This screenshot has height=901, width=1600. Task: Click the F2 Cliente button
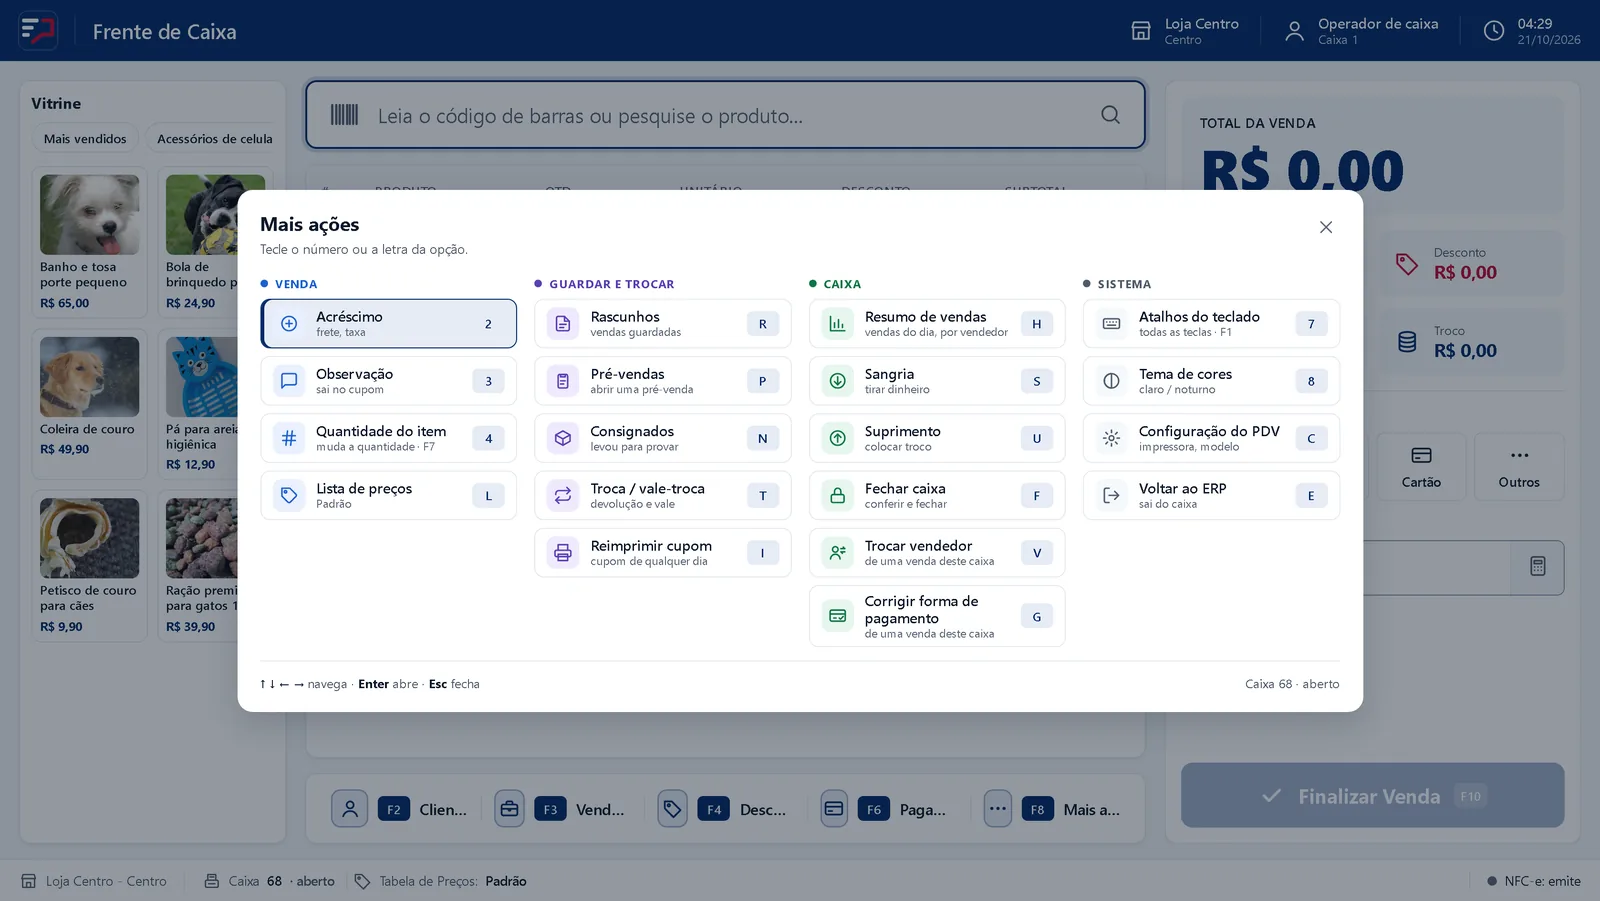click(401, 809)
